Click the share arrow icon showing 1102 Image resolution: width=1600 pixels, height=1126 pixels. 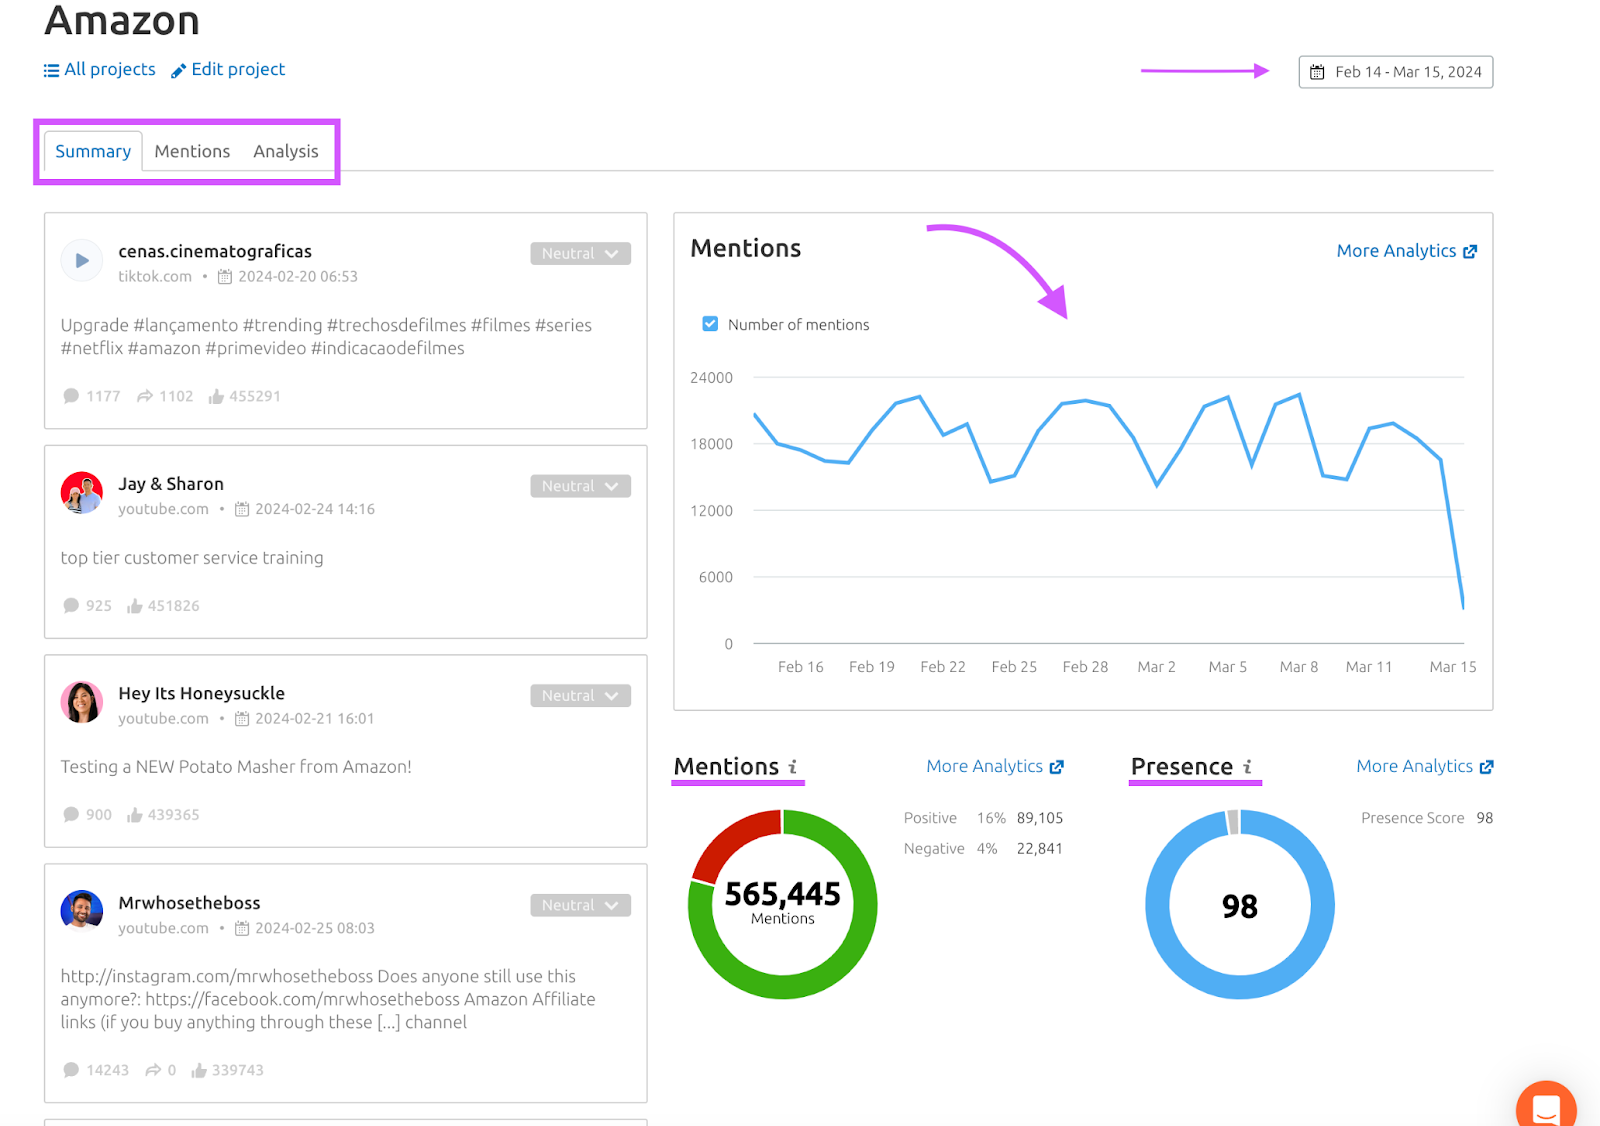[145, 397]
